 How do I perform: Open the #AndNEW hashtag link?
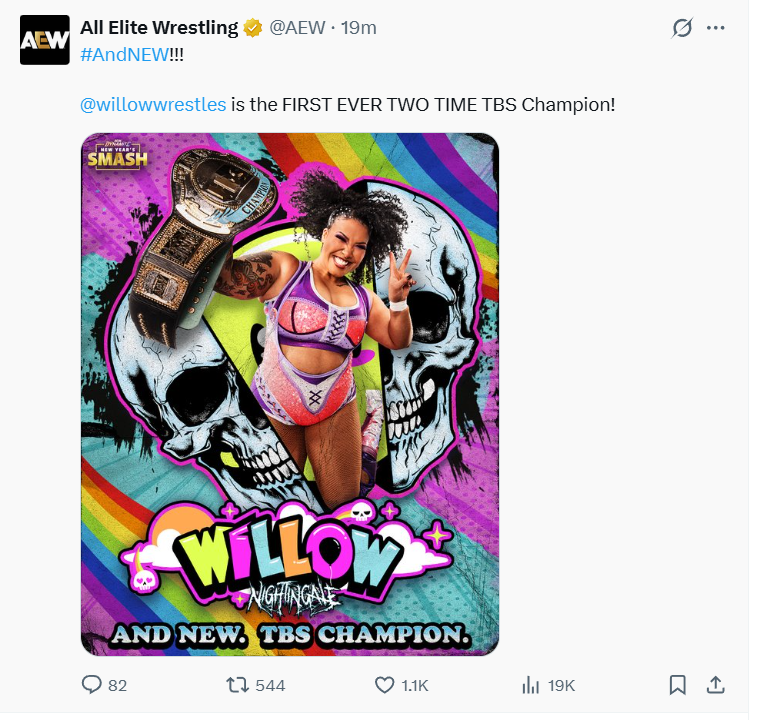pyautogui.click(x=125, y=54)
